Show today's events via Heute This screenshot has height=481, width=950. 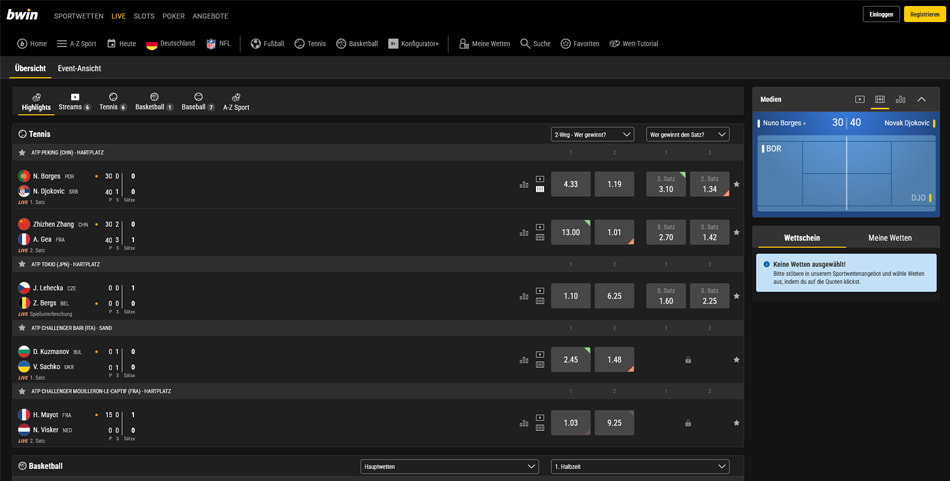coord(121,44)
